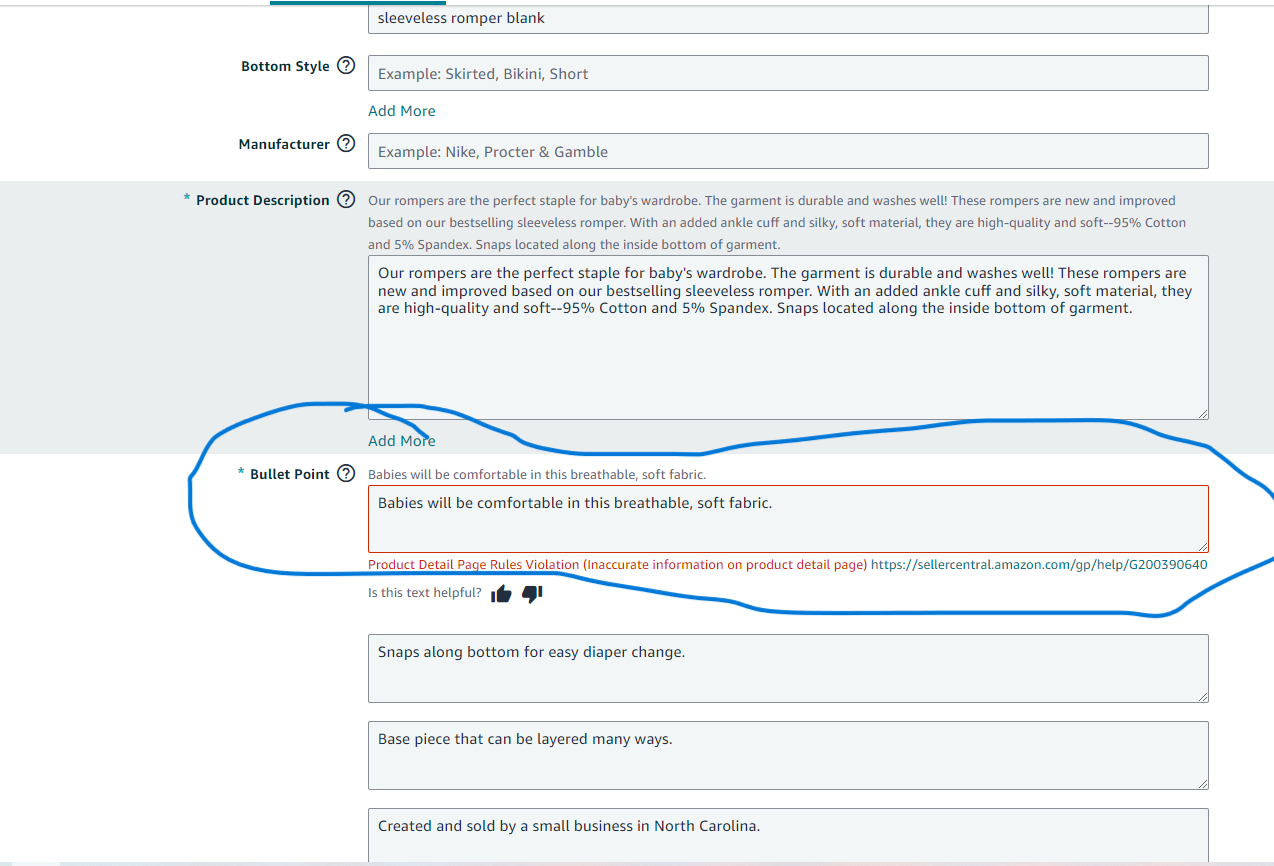Screen dimensions: 1274x866
Task: Click the sleeveless romper blank field
Action: coord(788,17)
